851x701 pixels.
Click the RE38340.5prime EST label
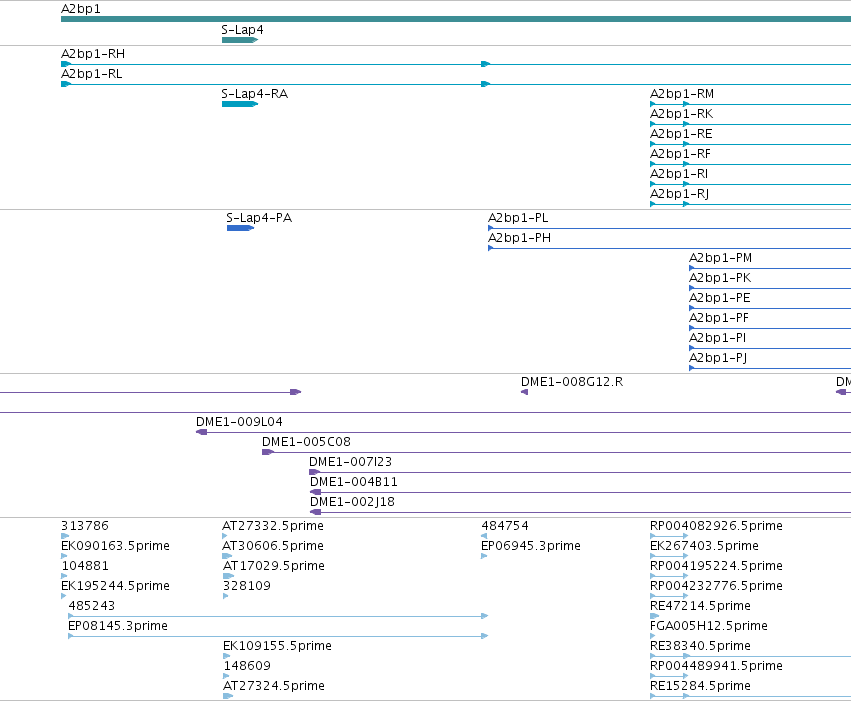(x=700, y=647)
